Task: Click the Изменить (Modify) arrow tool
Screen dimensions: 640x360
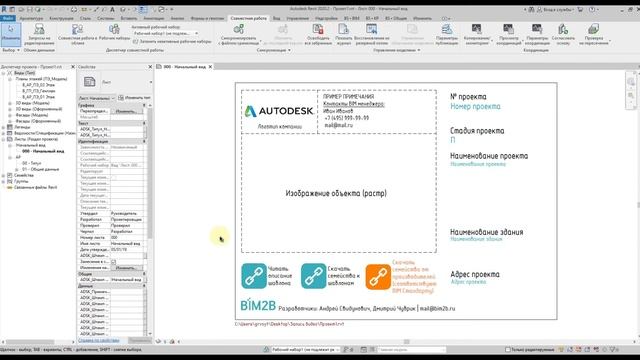Action: (x=11, y=34)
